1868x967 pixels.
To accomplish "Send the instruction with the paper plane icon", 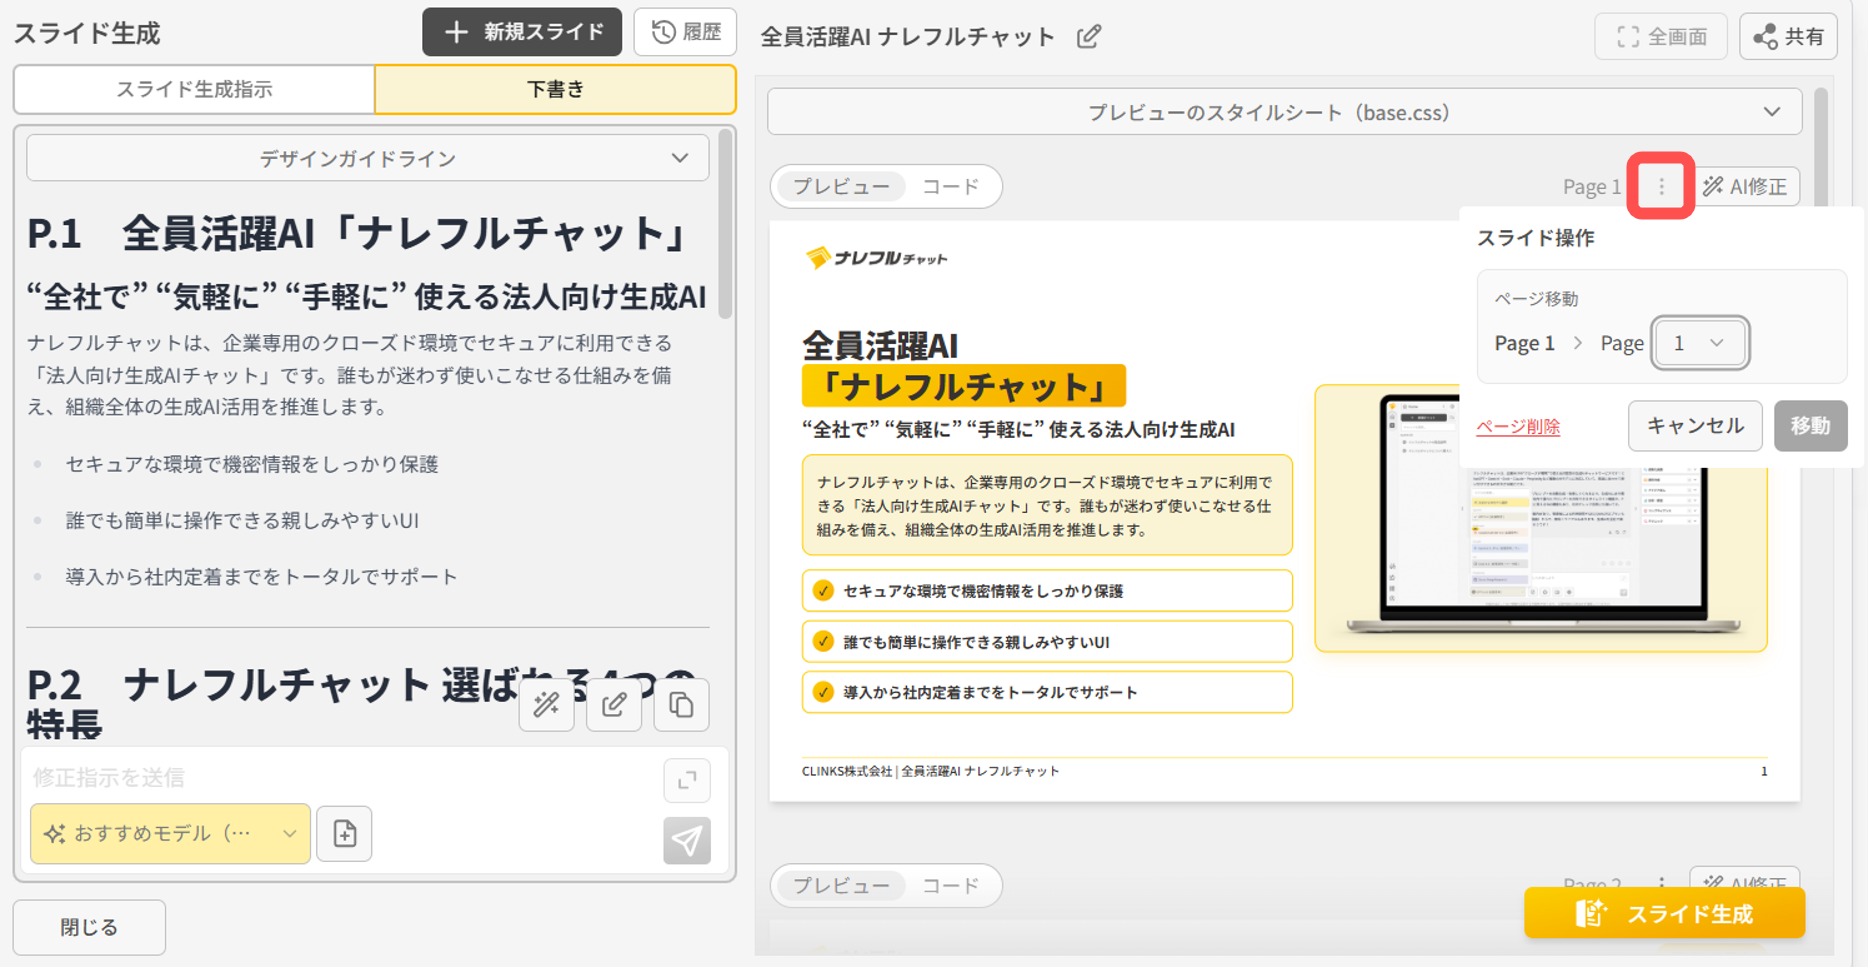I will coord(687,840).
